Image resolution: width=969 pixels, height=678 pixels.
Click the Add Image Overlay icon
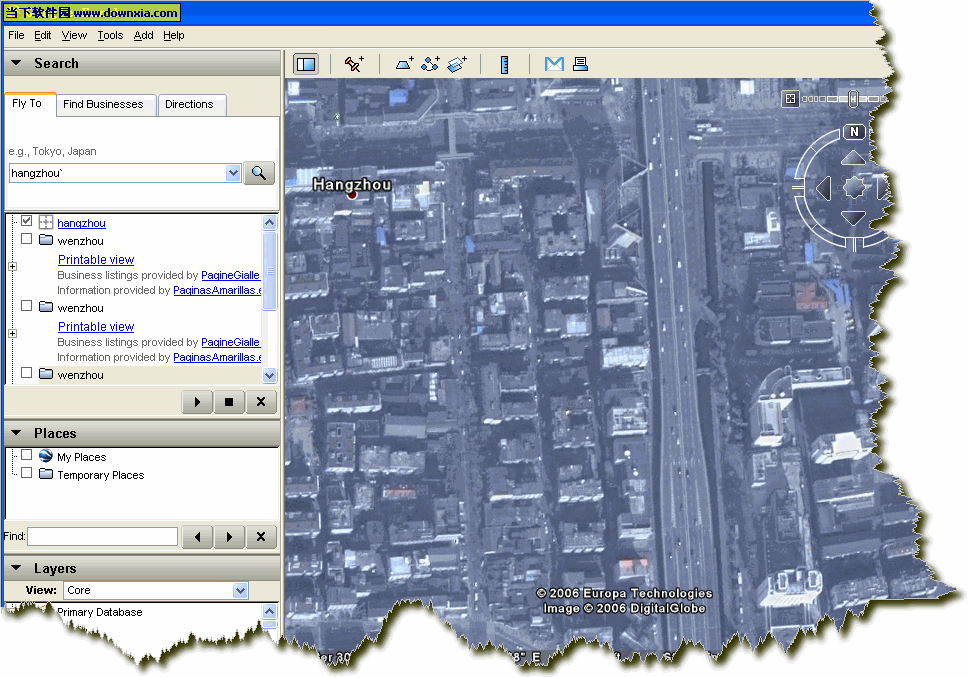click(x=457, y=64)
